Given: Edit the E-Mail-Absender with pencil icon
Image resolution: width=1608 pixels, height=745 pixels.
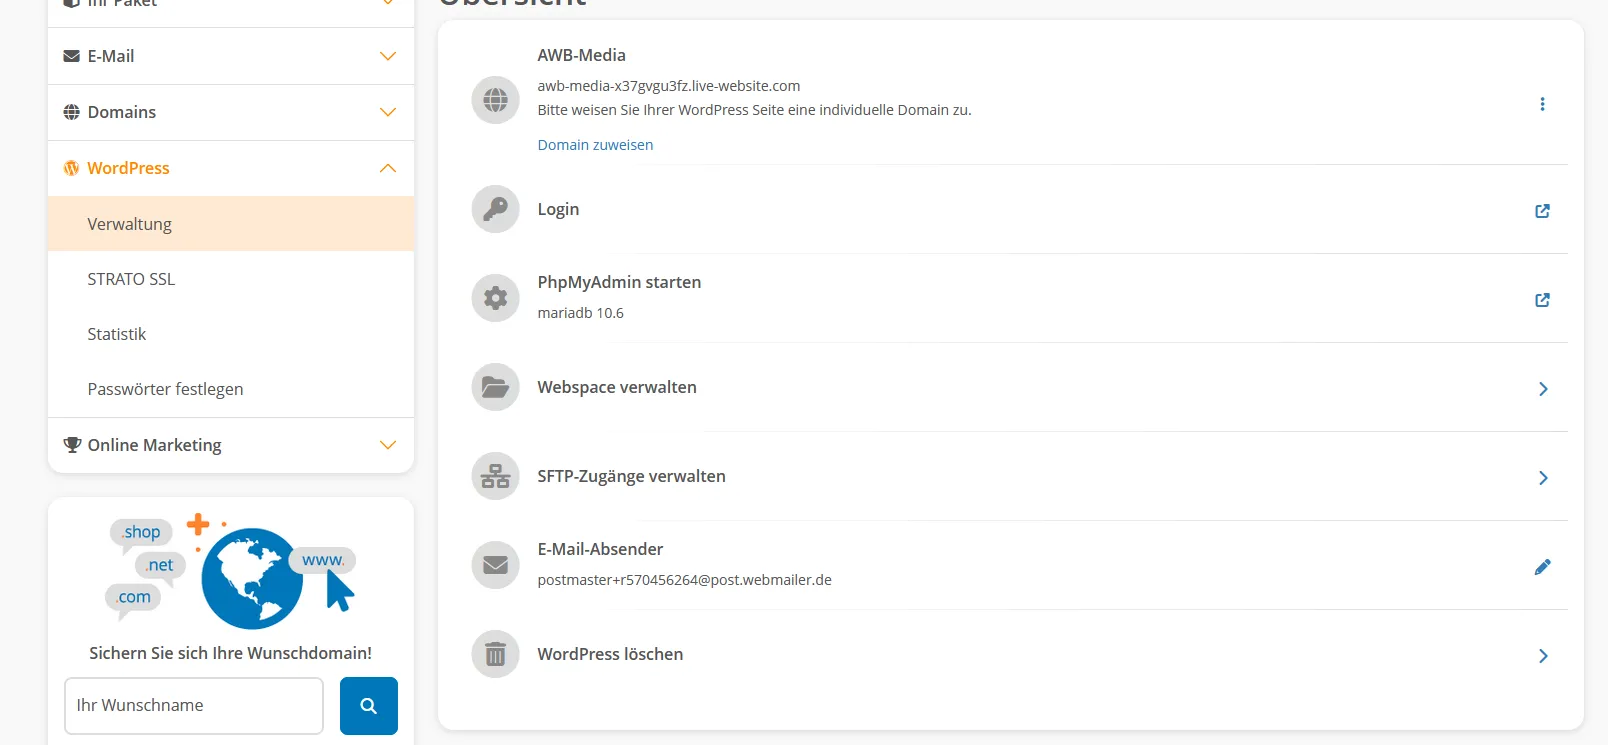Looking at the screenshot, I should click(1543, 567).
